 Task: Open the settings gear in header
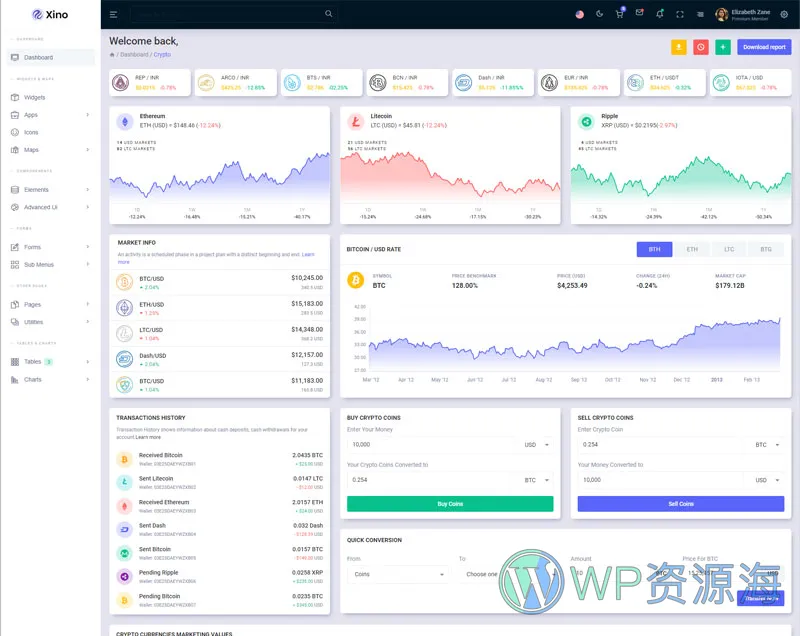[784, 14]
